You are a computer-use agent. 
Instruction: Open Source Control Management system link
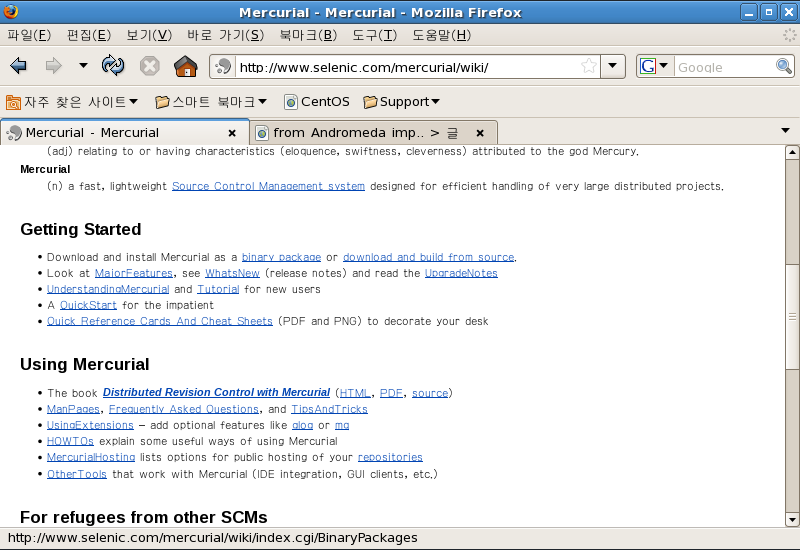tap(268, 186)
